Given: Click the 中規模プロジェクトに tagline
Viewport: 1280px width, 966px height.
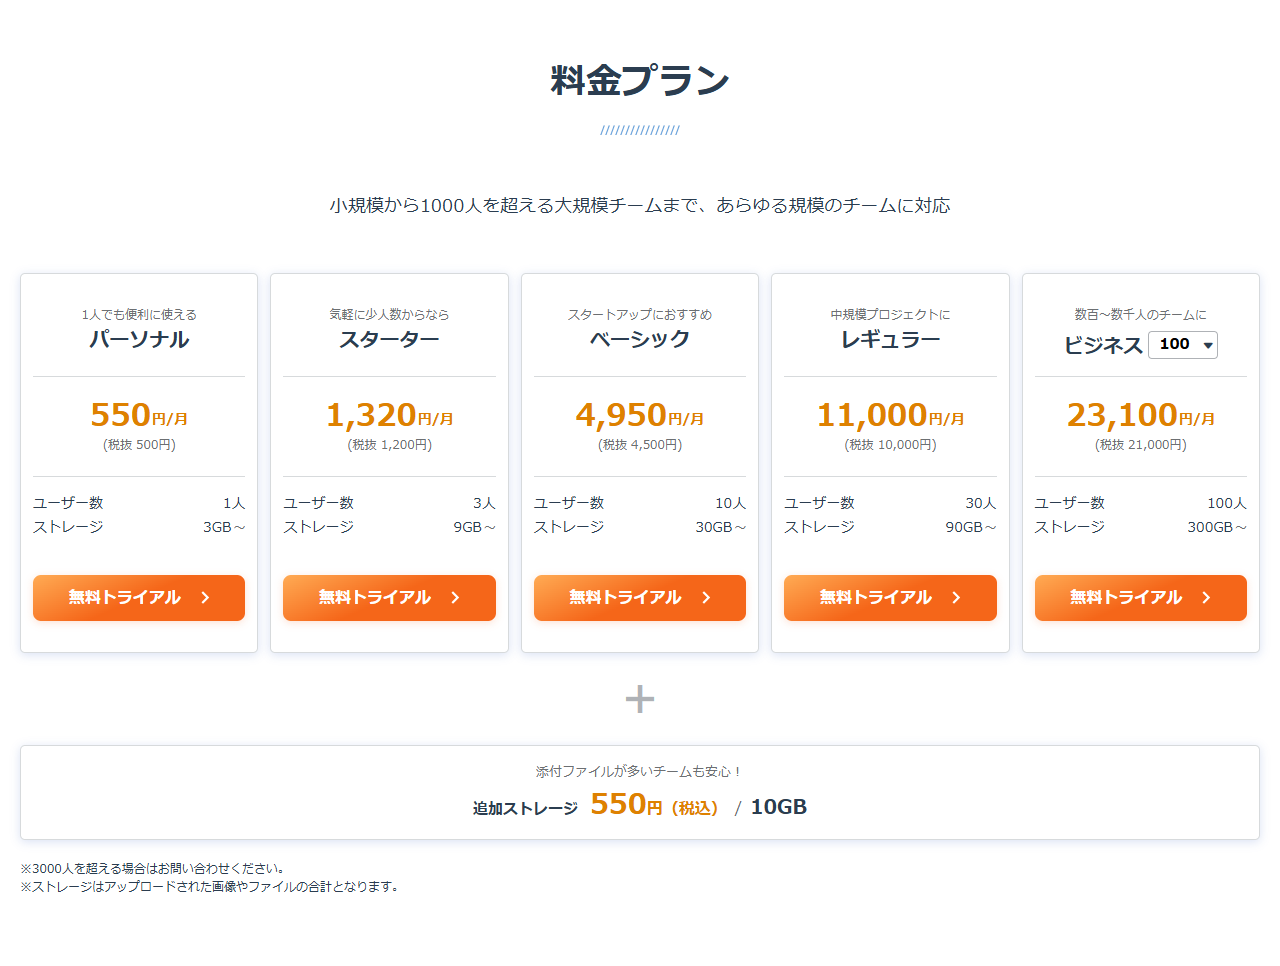Looking at the screenshot, I should pyautogui.click(x=890, y=314).
